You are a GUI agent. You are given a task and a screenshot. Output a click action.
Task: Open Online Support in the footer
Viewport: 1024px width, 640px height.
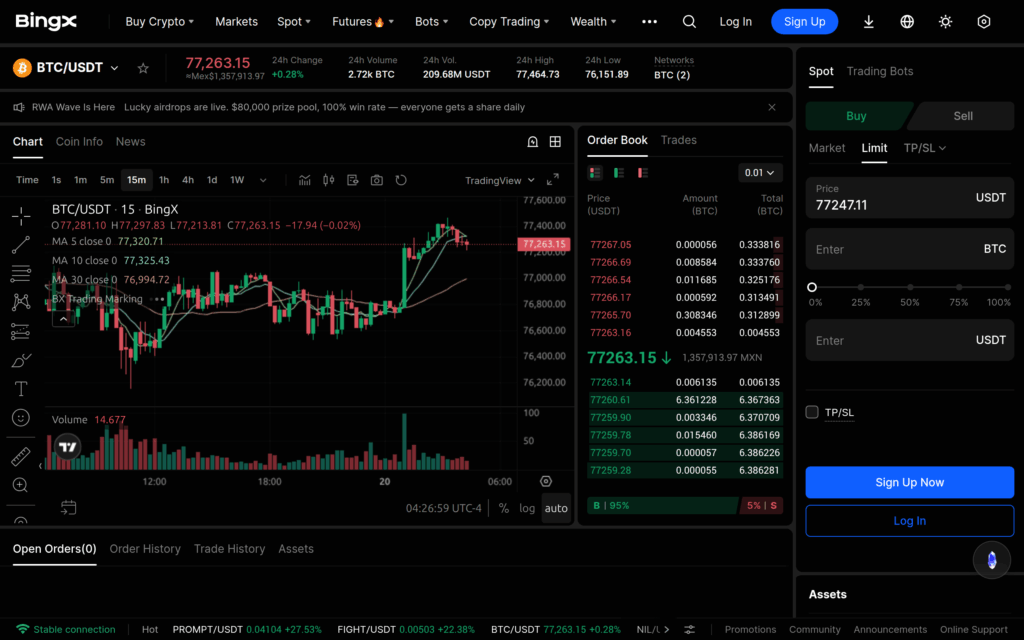[x=973, y=630]
